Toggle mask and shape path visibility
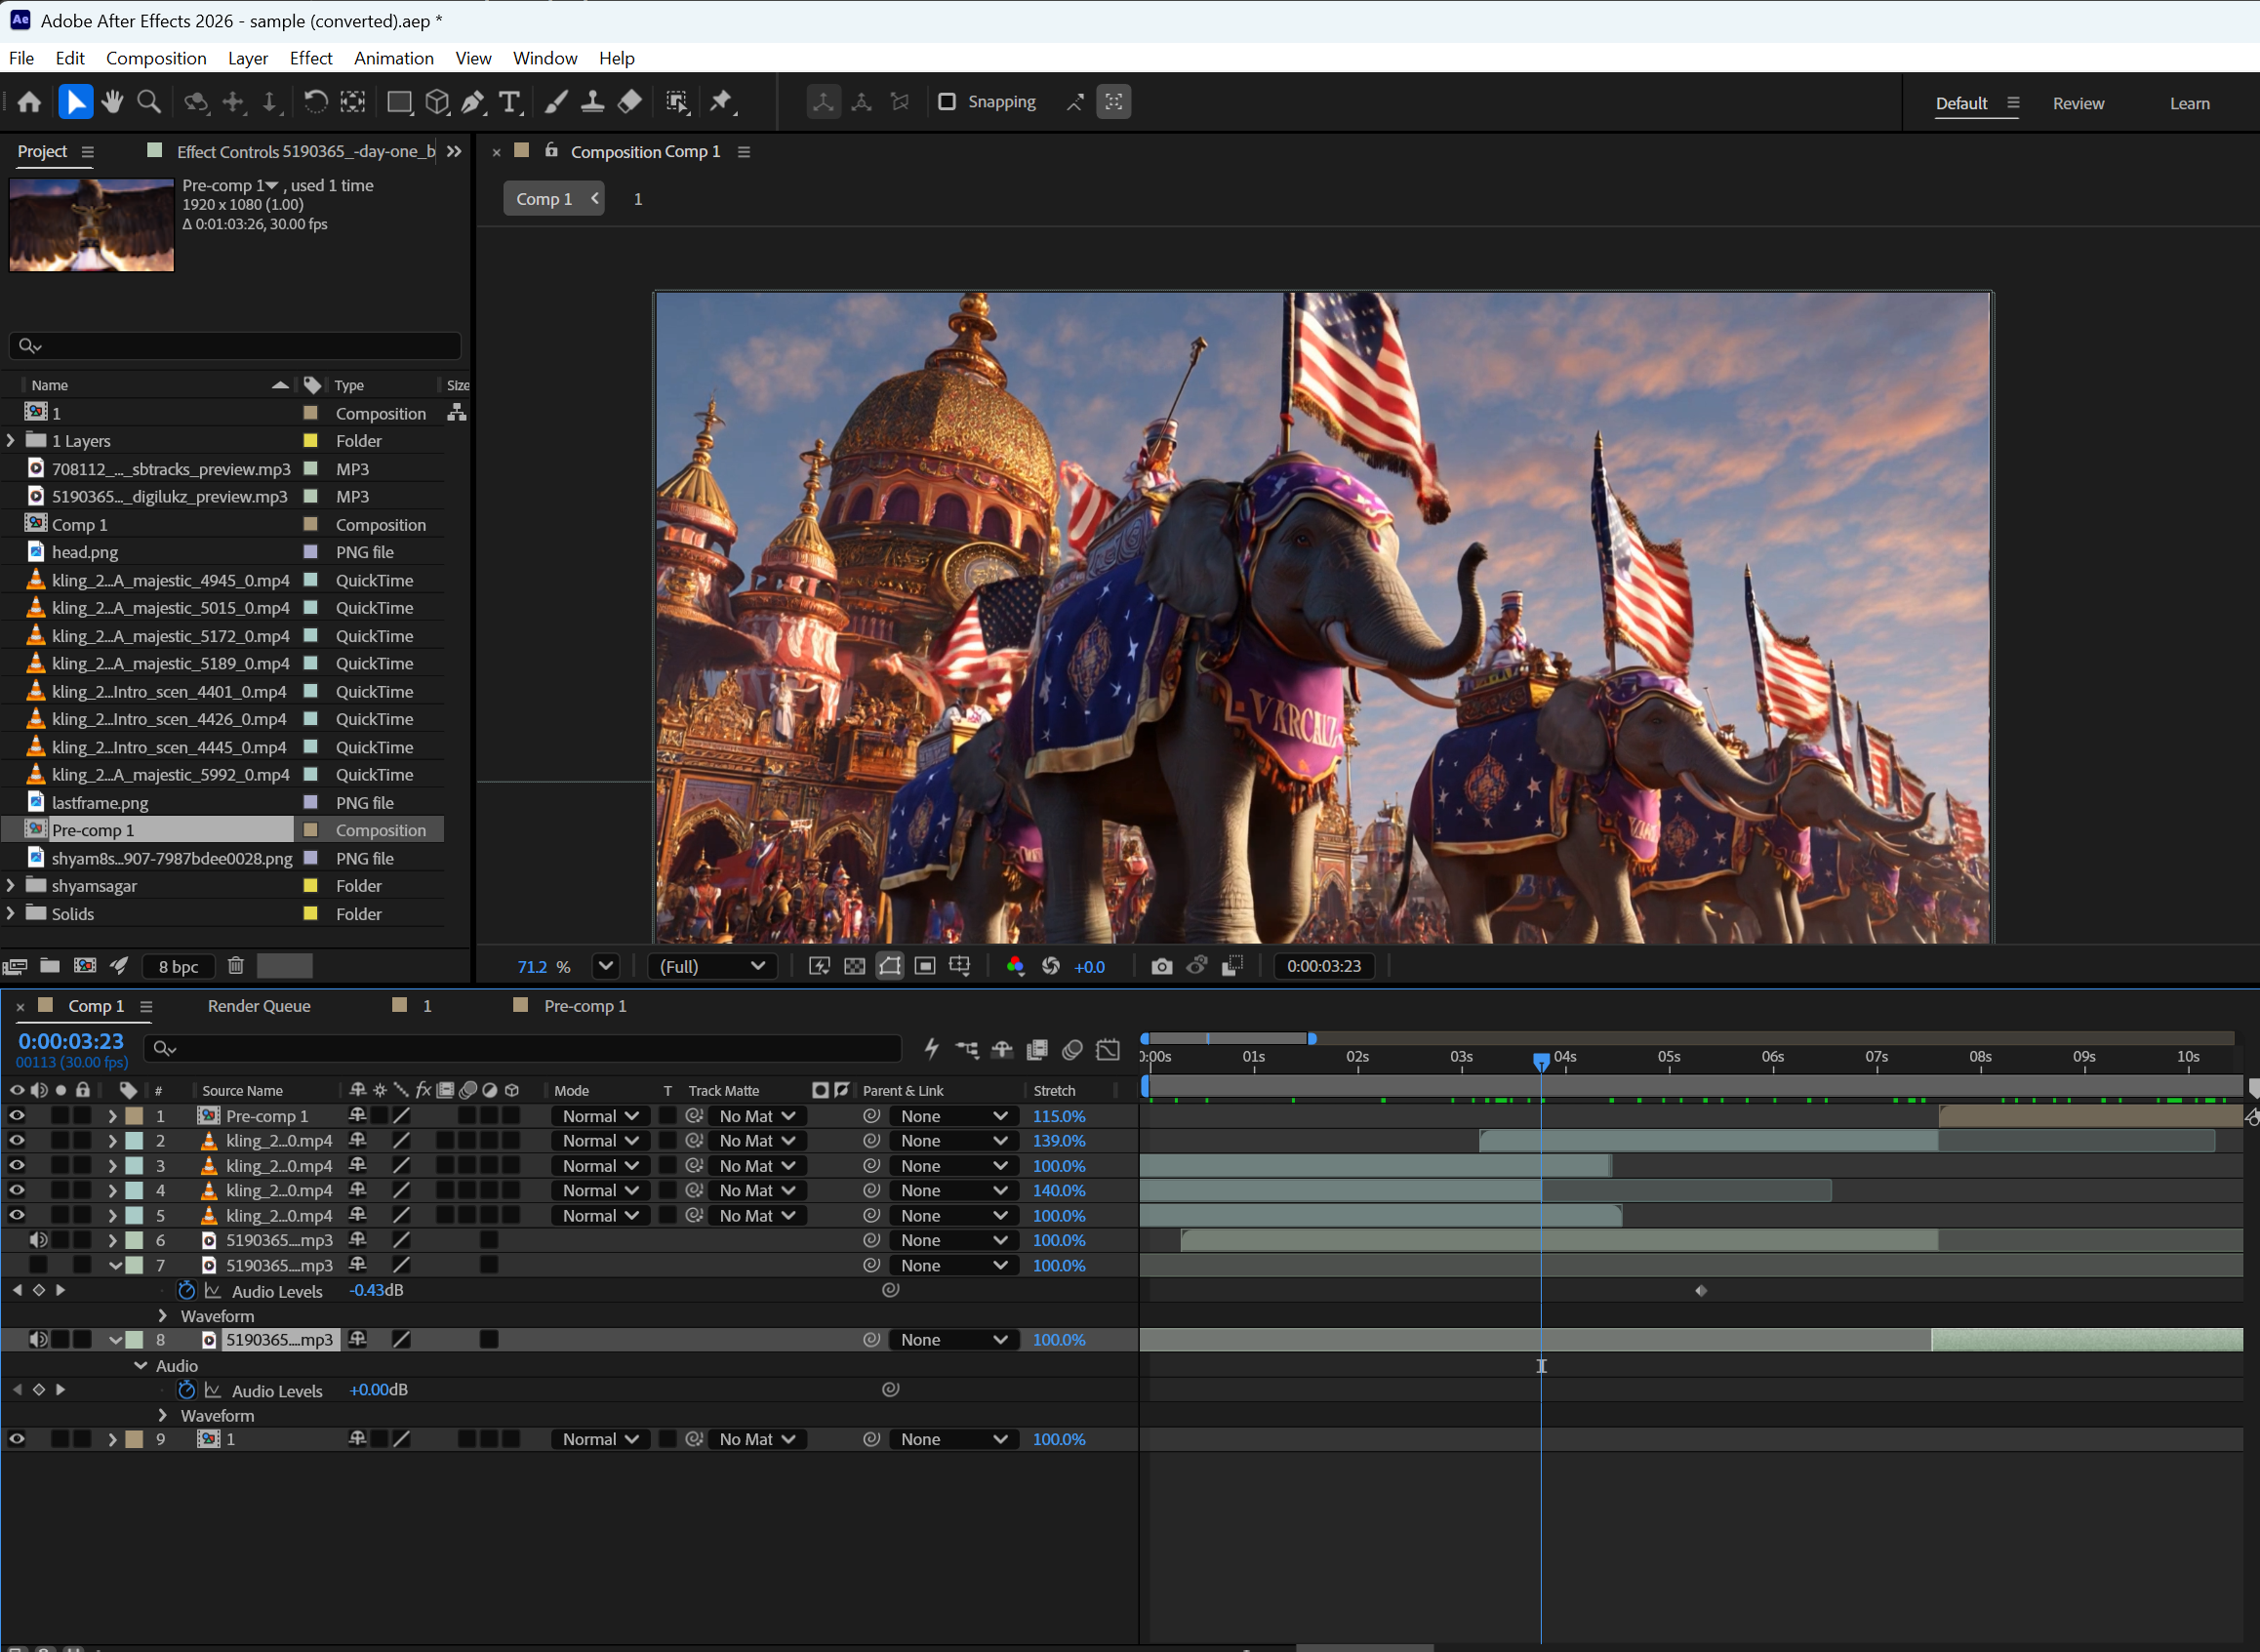 pyautogui.click(x=890, y=967)
